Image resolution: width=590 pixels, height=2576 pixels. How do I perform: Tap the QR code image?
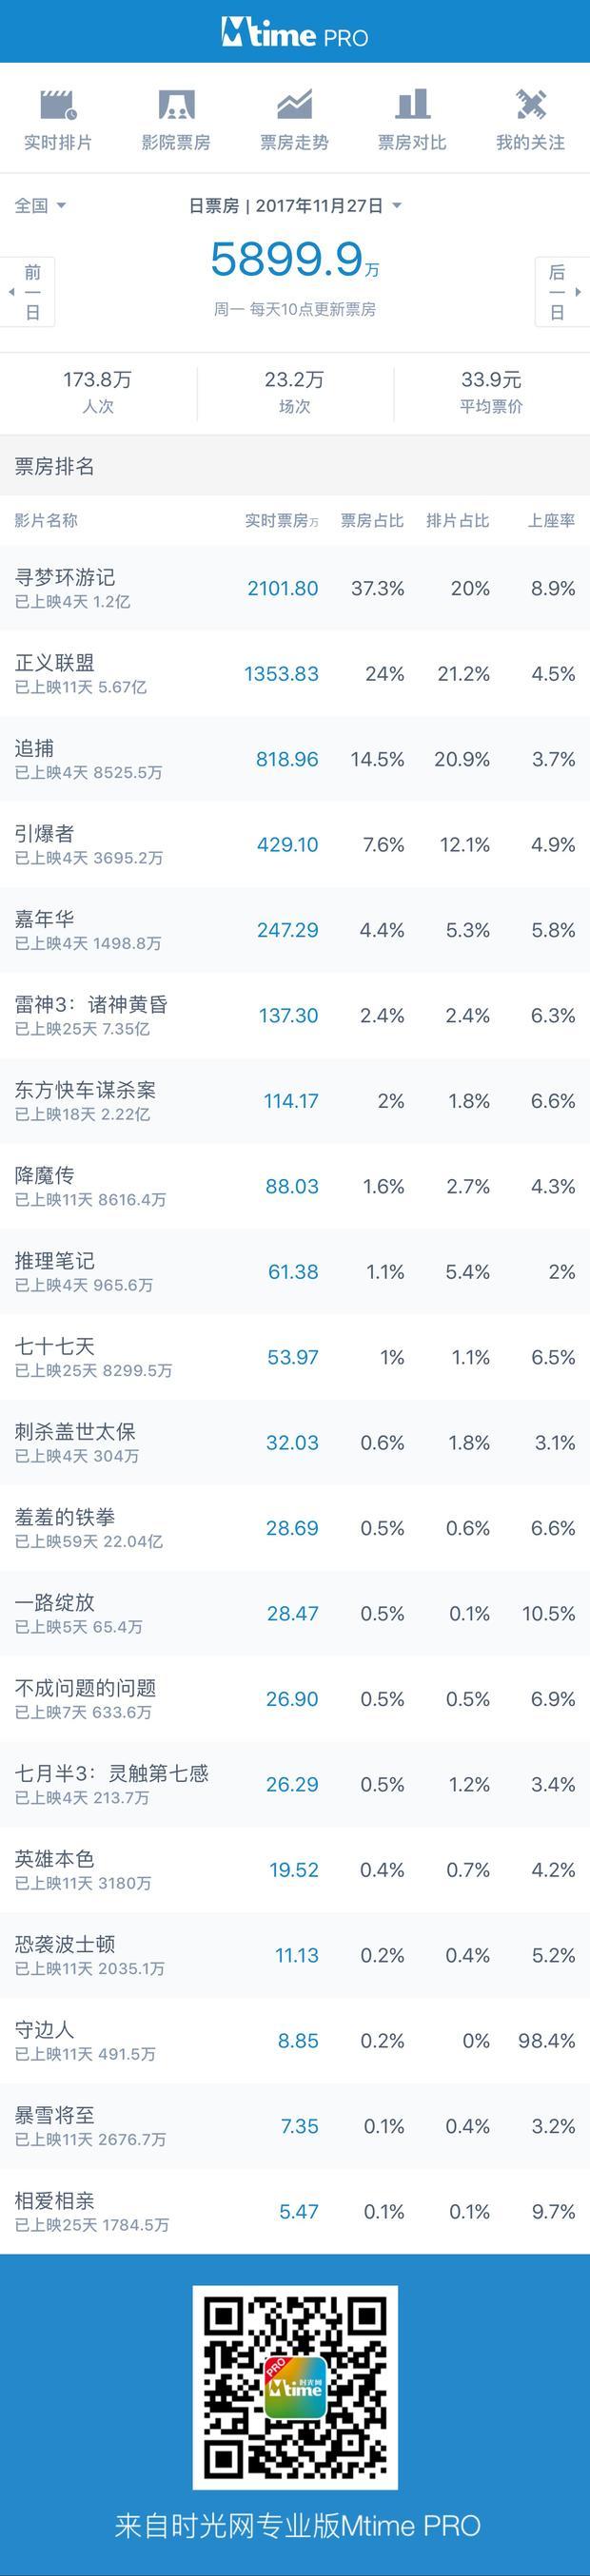pyautogui.click(x=295, y=2388)
